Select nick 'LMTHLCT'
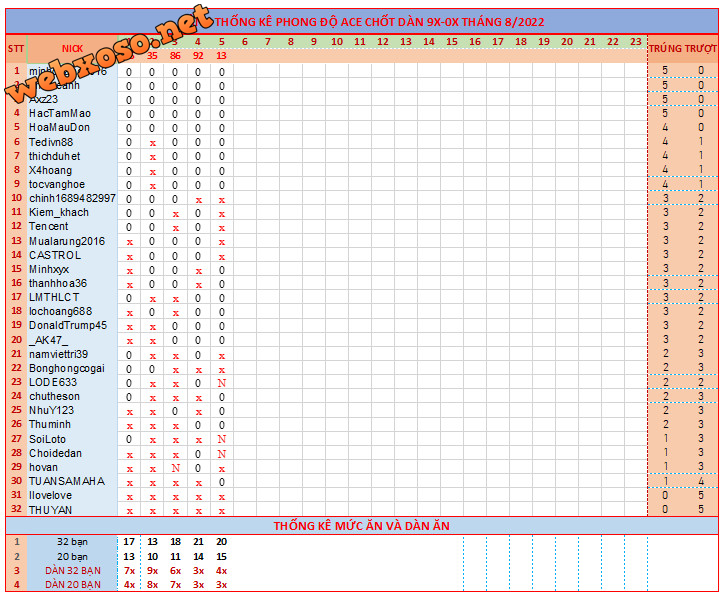The image size is (724, 596). (x=54, y=297)
